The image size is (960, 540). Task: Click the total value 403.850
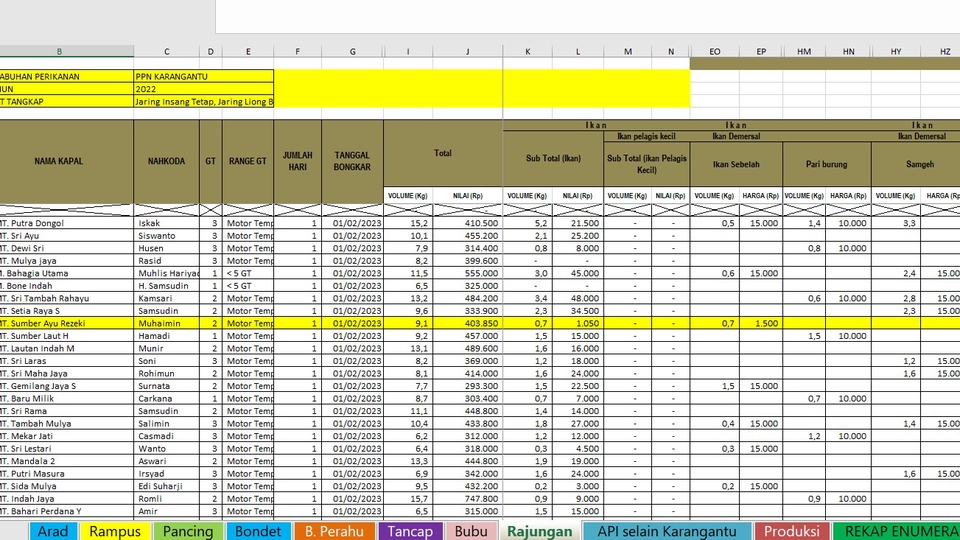468,323
